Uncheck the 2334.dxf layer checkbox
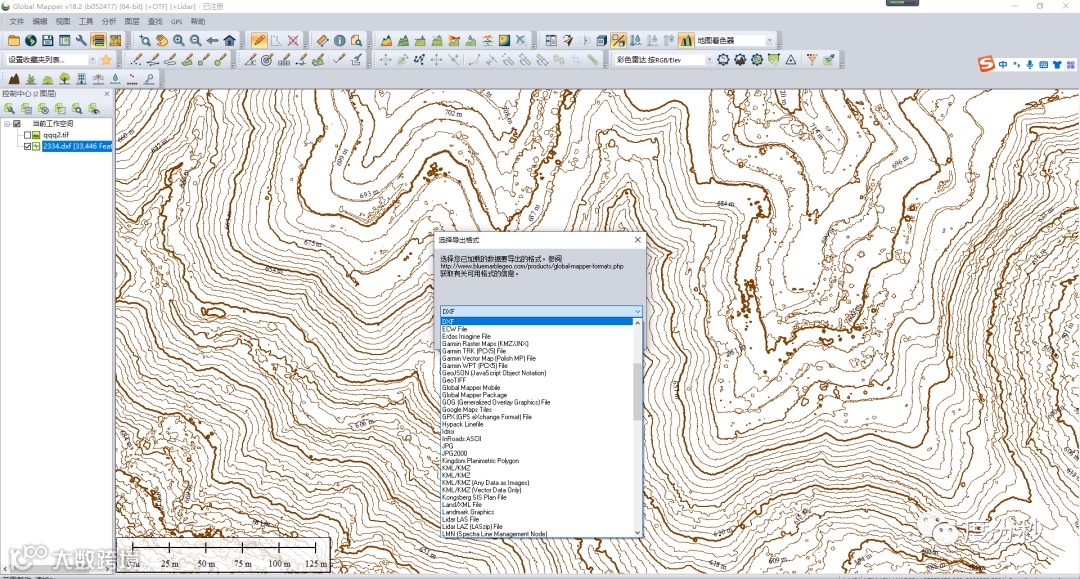The height and width of the screenshot is (579, 1080). [x=27, y=146]
